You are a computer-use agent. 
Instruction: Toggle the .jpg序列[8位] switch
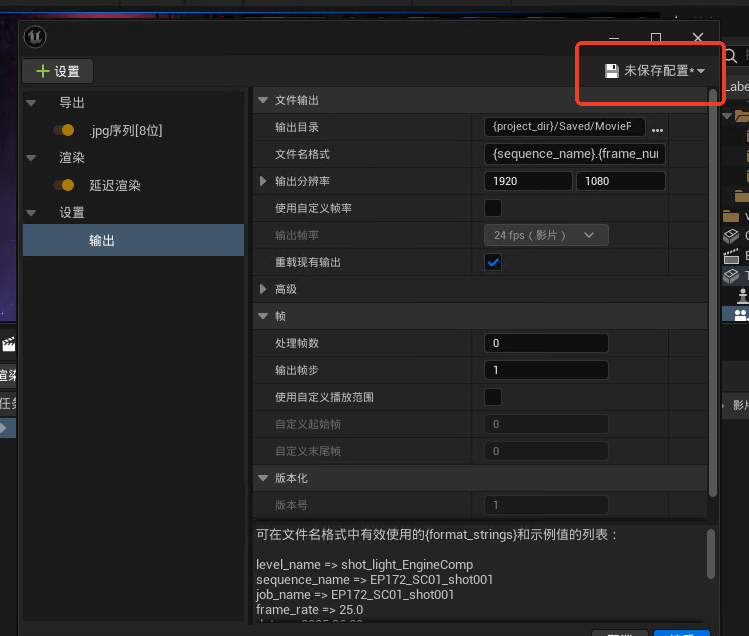point(64,130)
